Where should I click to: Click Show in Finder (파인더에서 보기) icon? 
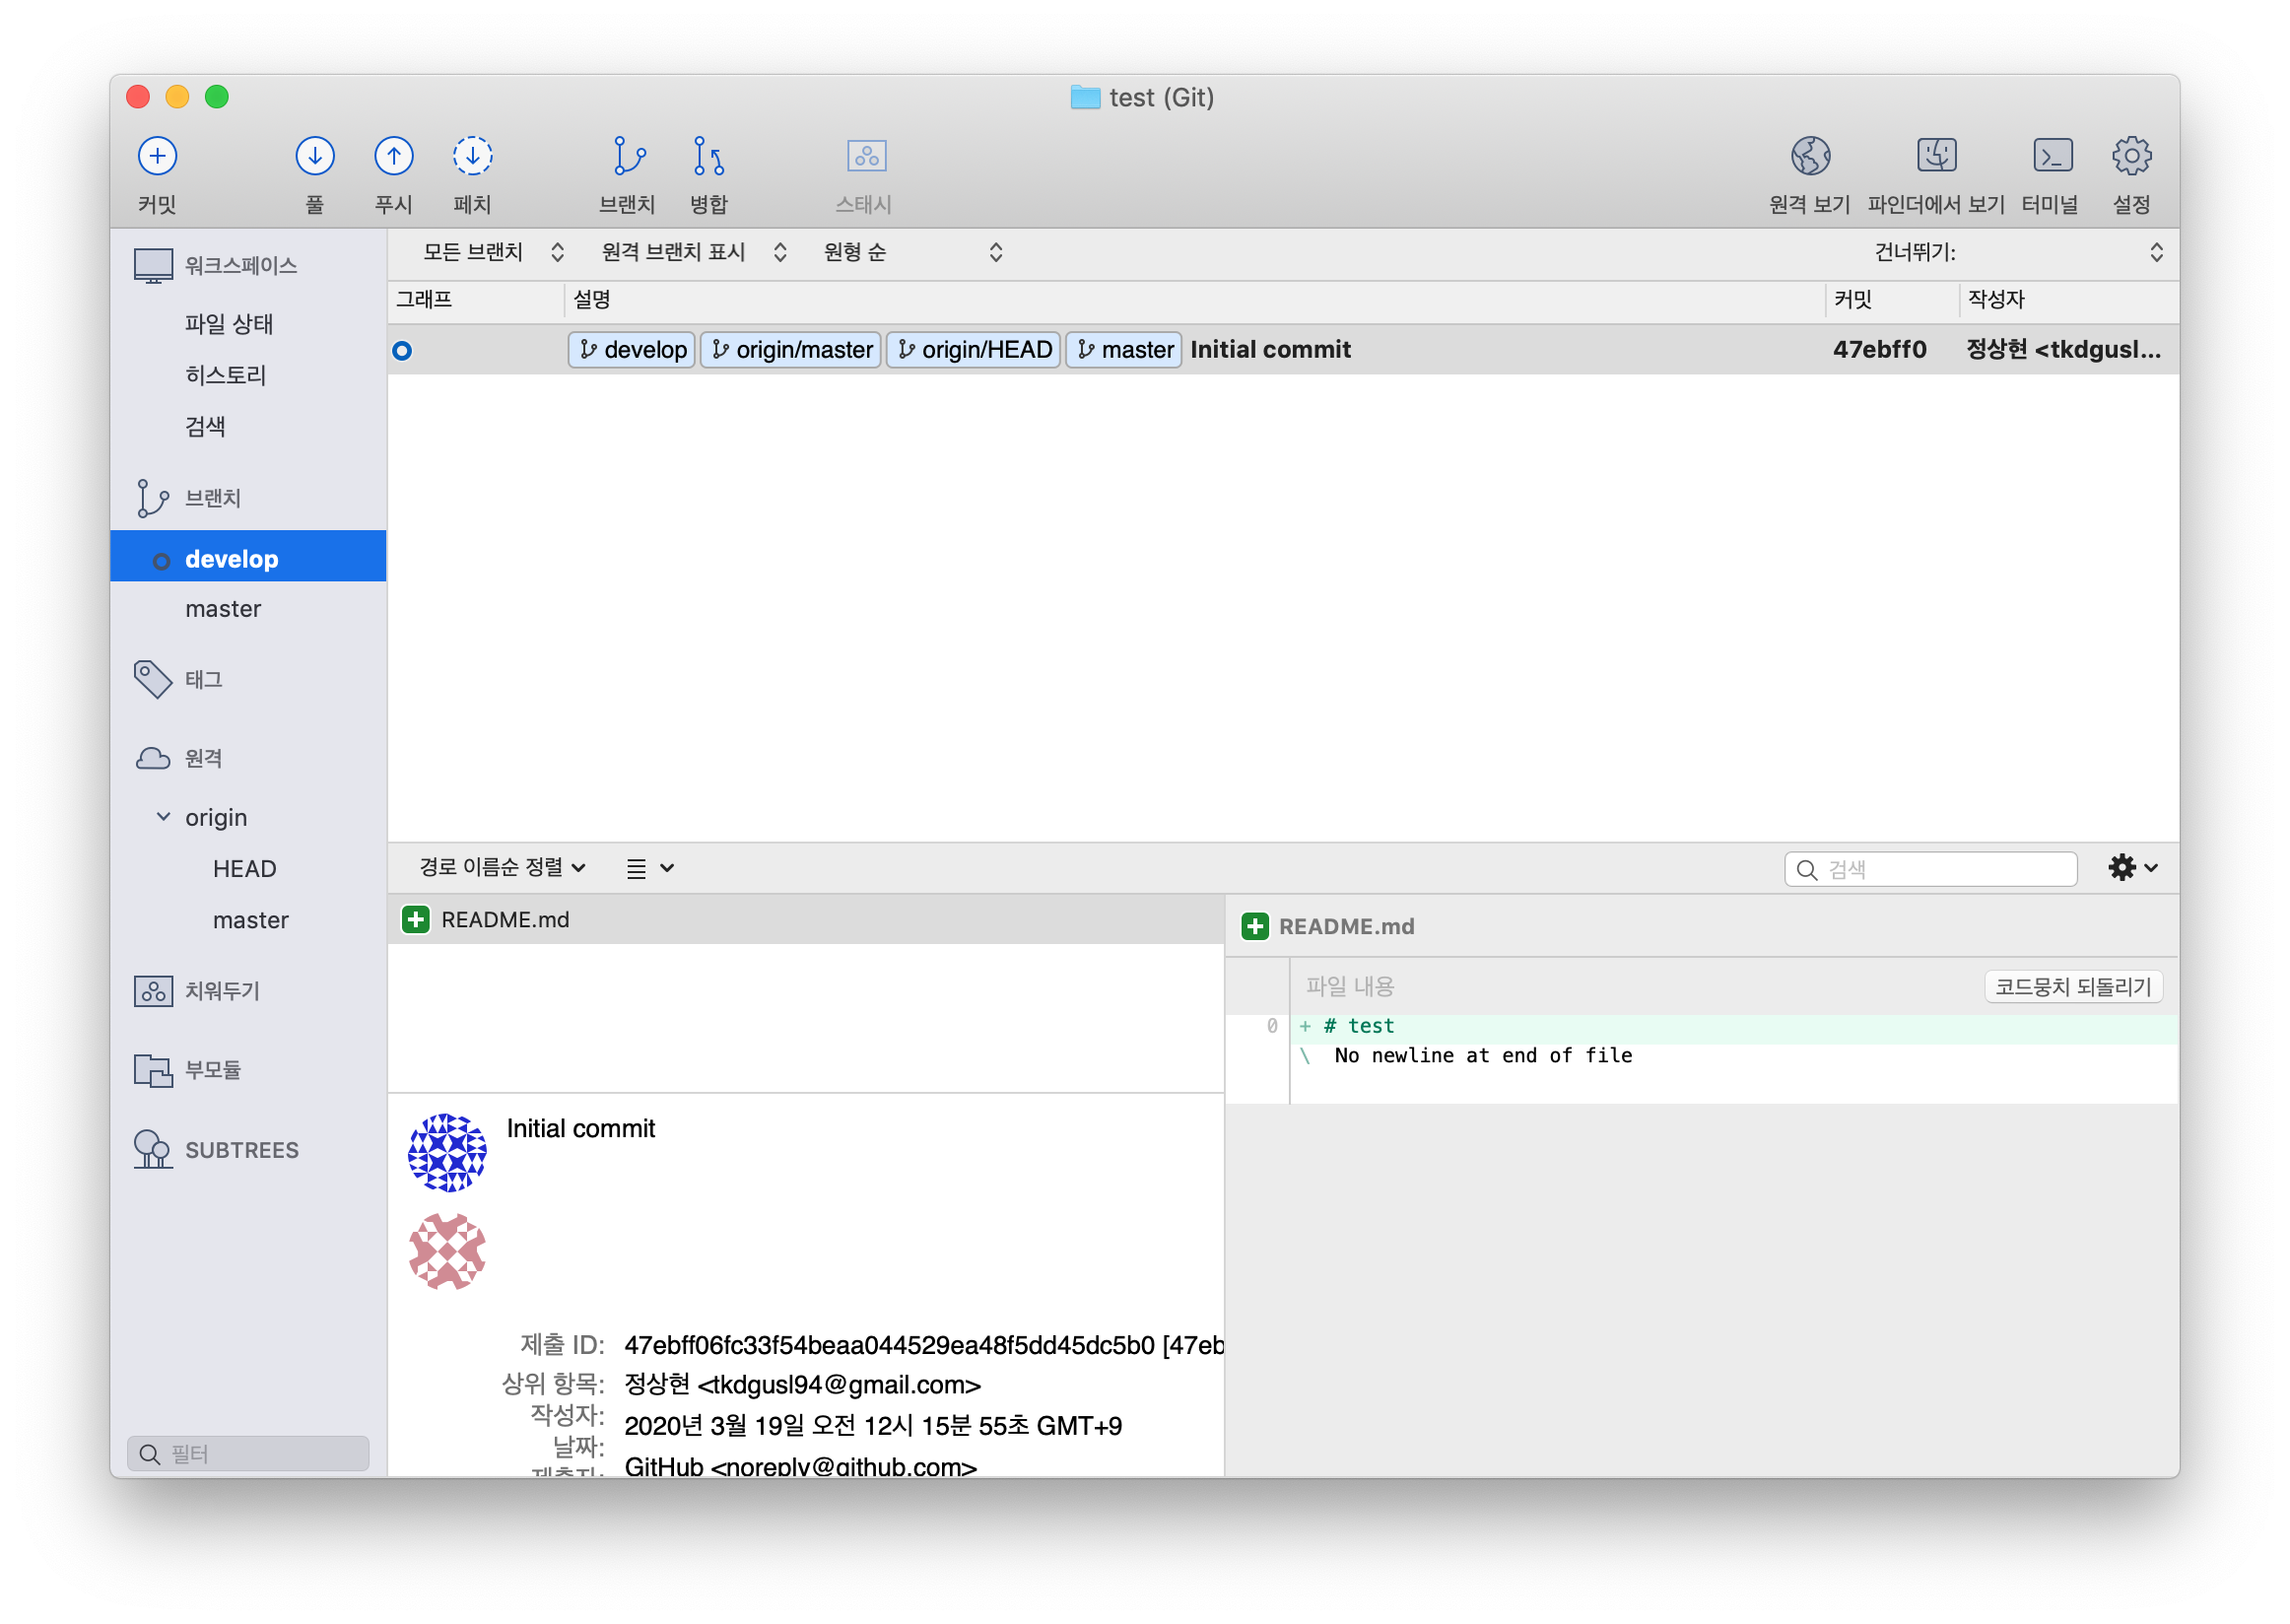point(1935,156)
